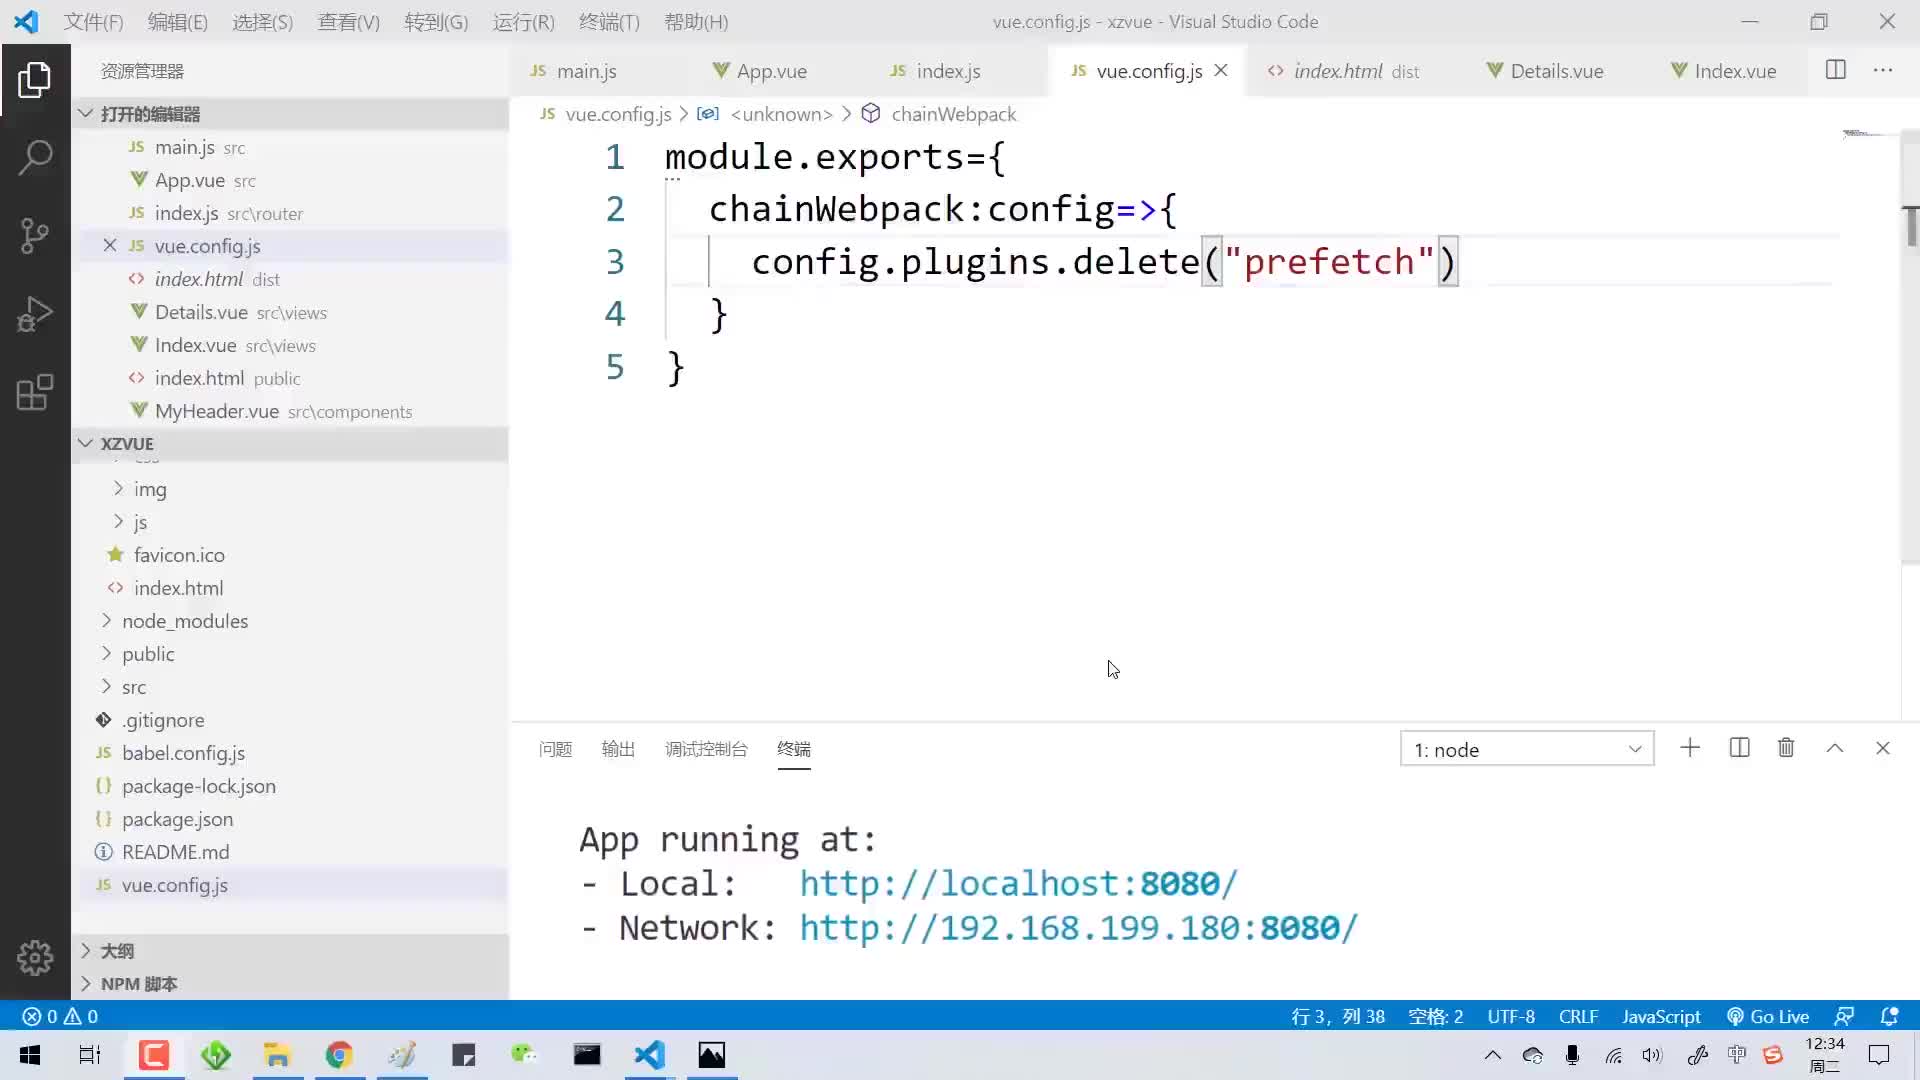Open notifications bell in status bar

tap(1889, 1016)
